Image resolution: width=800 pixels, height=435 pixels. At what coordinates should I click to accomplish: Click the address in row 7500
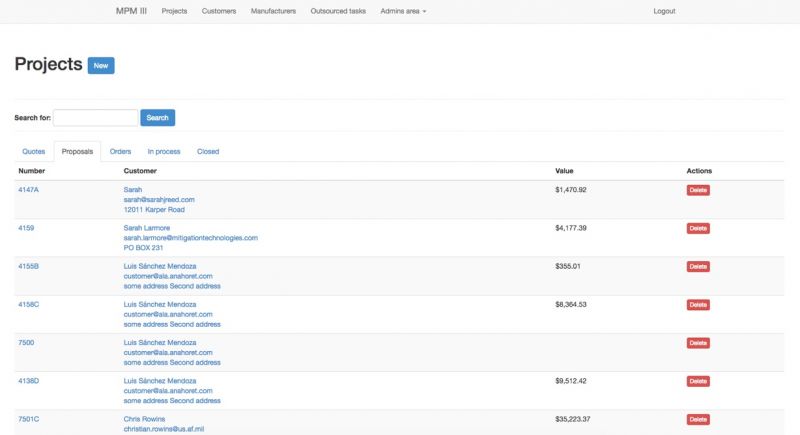coord(172,363)
